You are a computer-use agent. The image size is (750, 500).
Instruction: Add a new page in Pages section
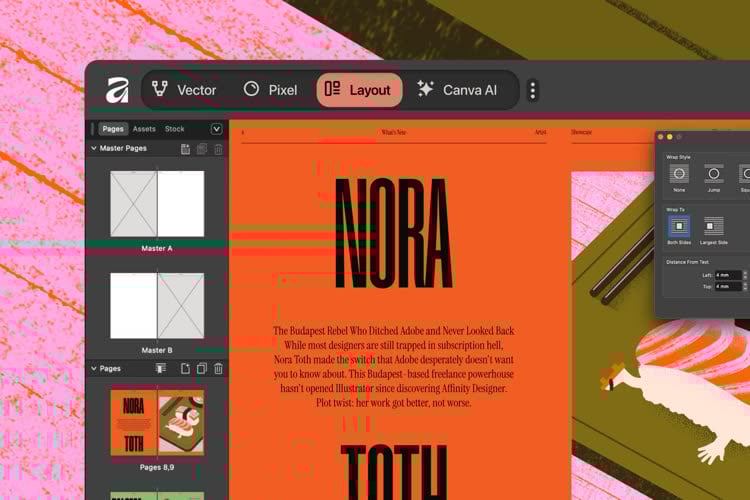click(185, 369)
